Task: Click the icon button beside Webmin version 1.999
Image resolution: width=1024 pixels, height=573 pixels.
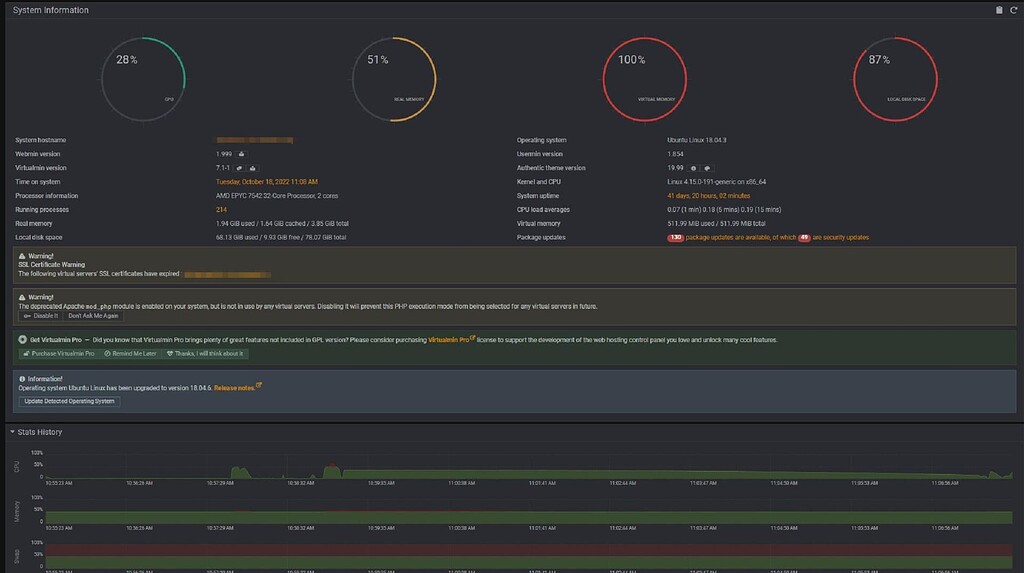Action: 242,154
